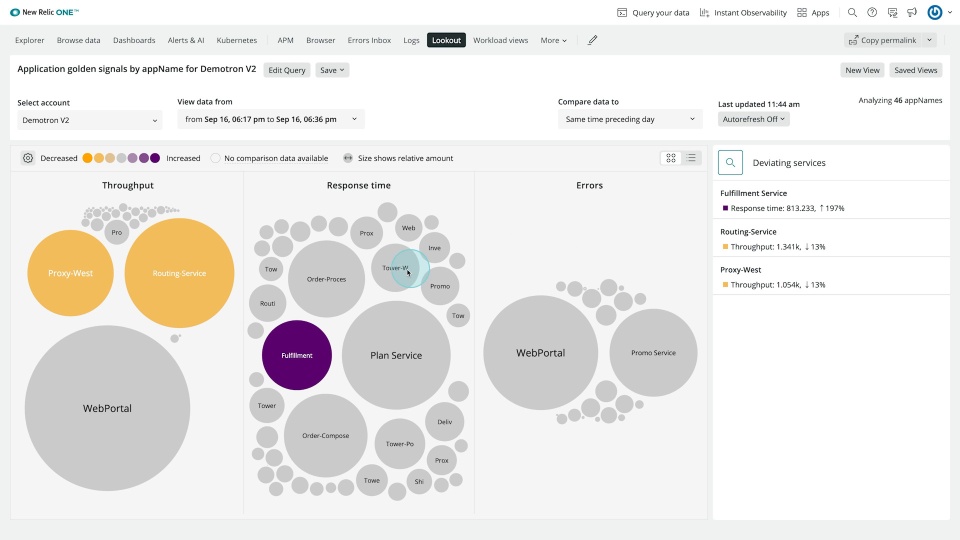This screenshot has width=960, height=540.
Task: Select the Routing-Service throughput bubble
Action: (179, 273)
